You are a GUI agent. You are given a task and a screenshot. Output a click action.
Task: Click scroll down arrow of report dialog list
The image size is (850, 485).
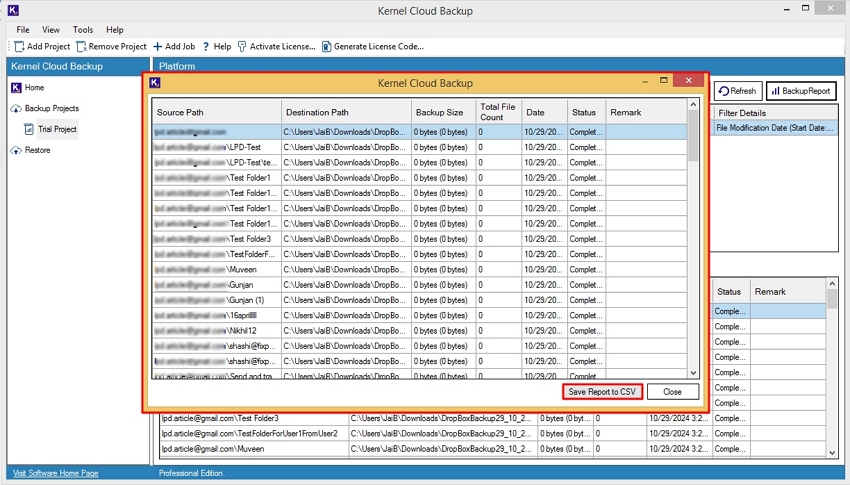693,373
